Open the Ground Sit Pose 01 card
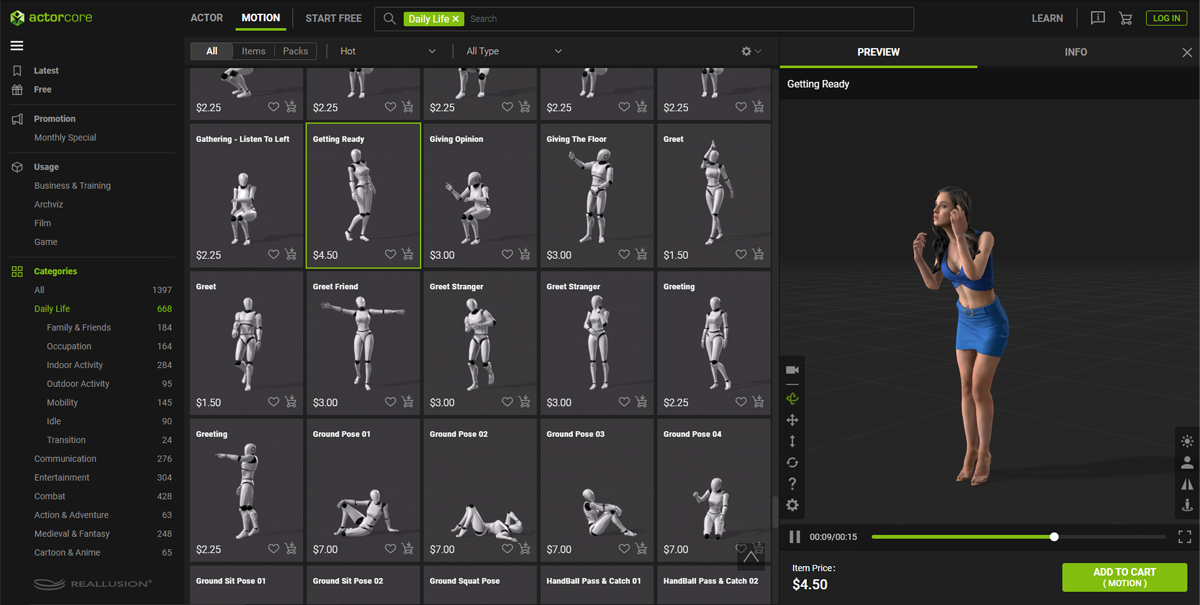The width and height of the screenshot is (1200, 605). 246,585
